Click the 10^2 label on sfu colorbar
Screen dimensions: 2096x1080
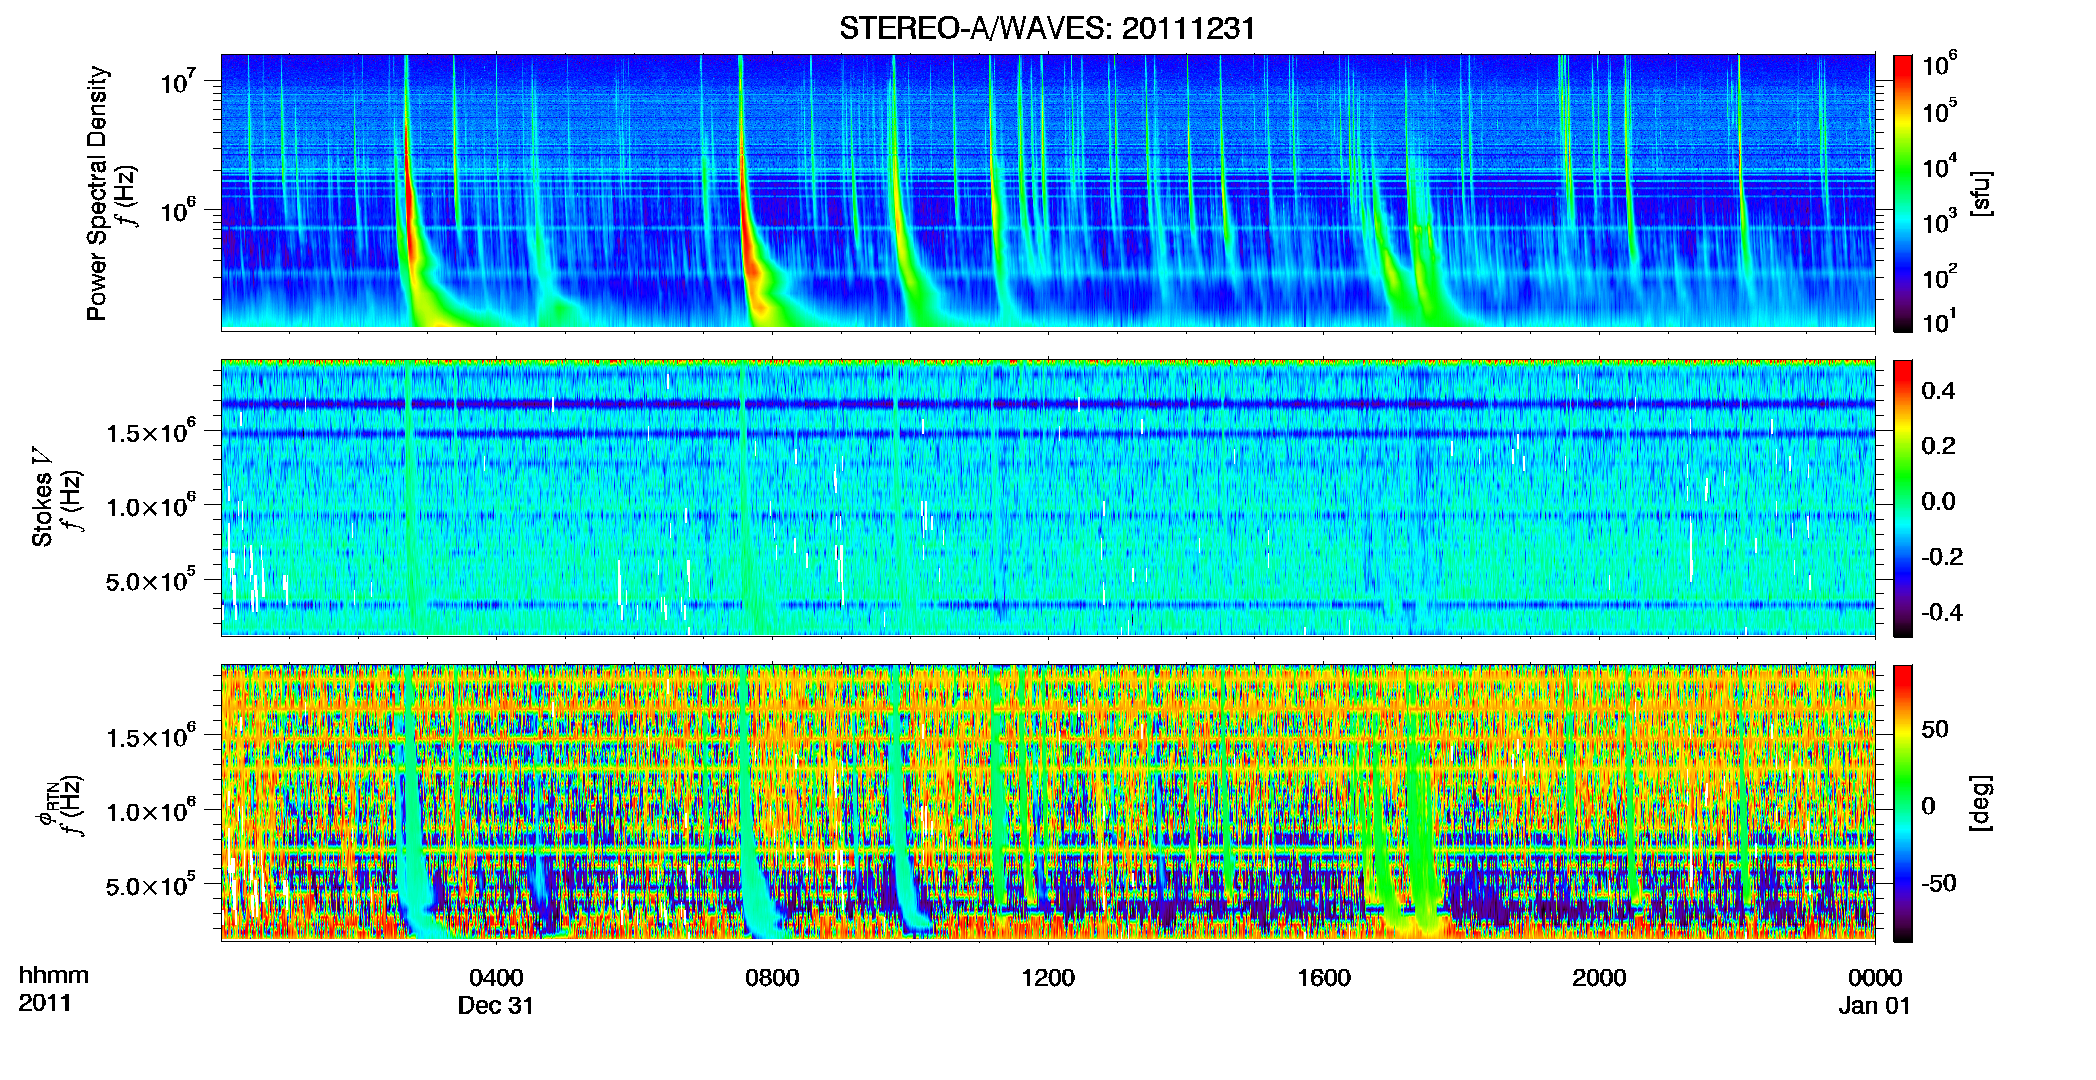point(1940,277)
